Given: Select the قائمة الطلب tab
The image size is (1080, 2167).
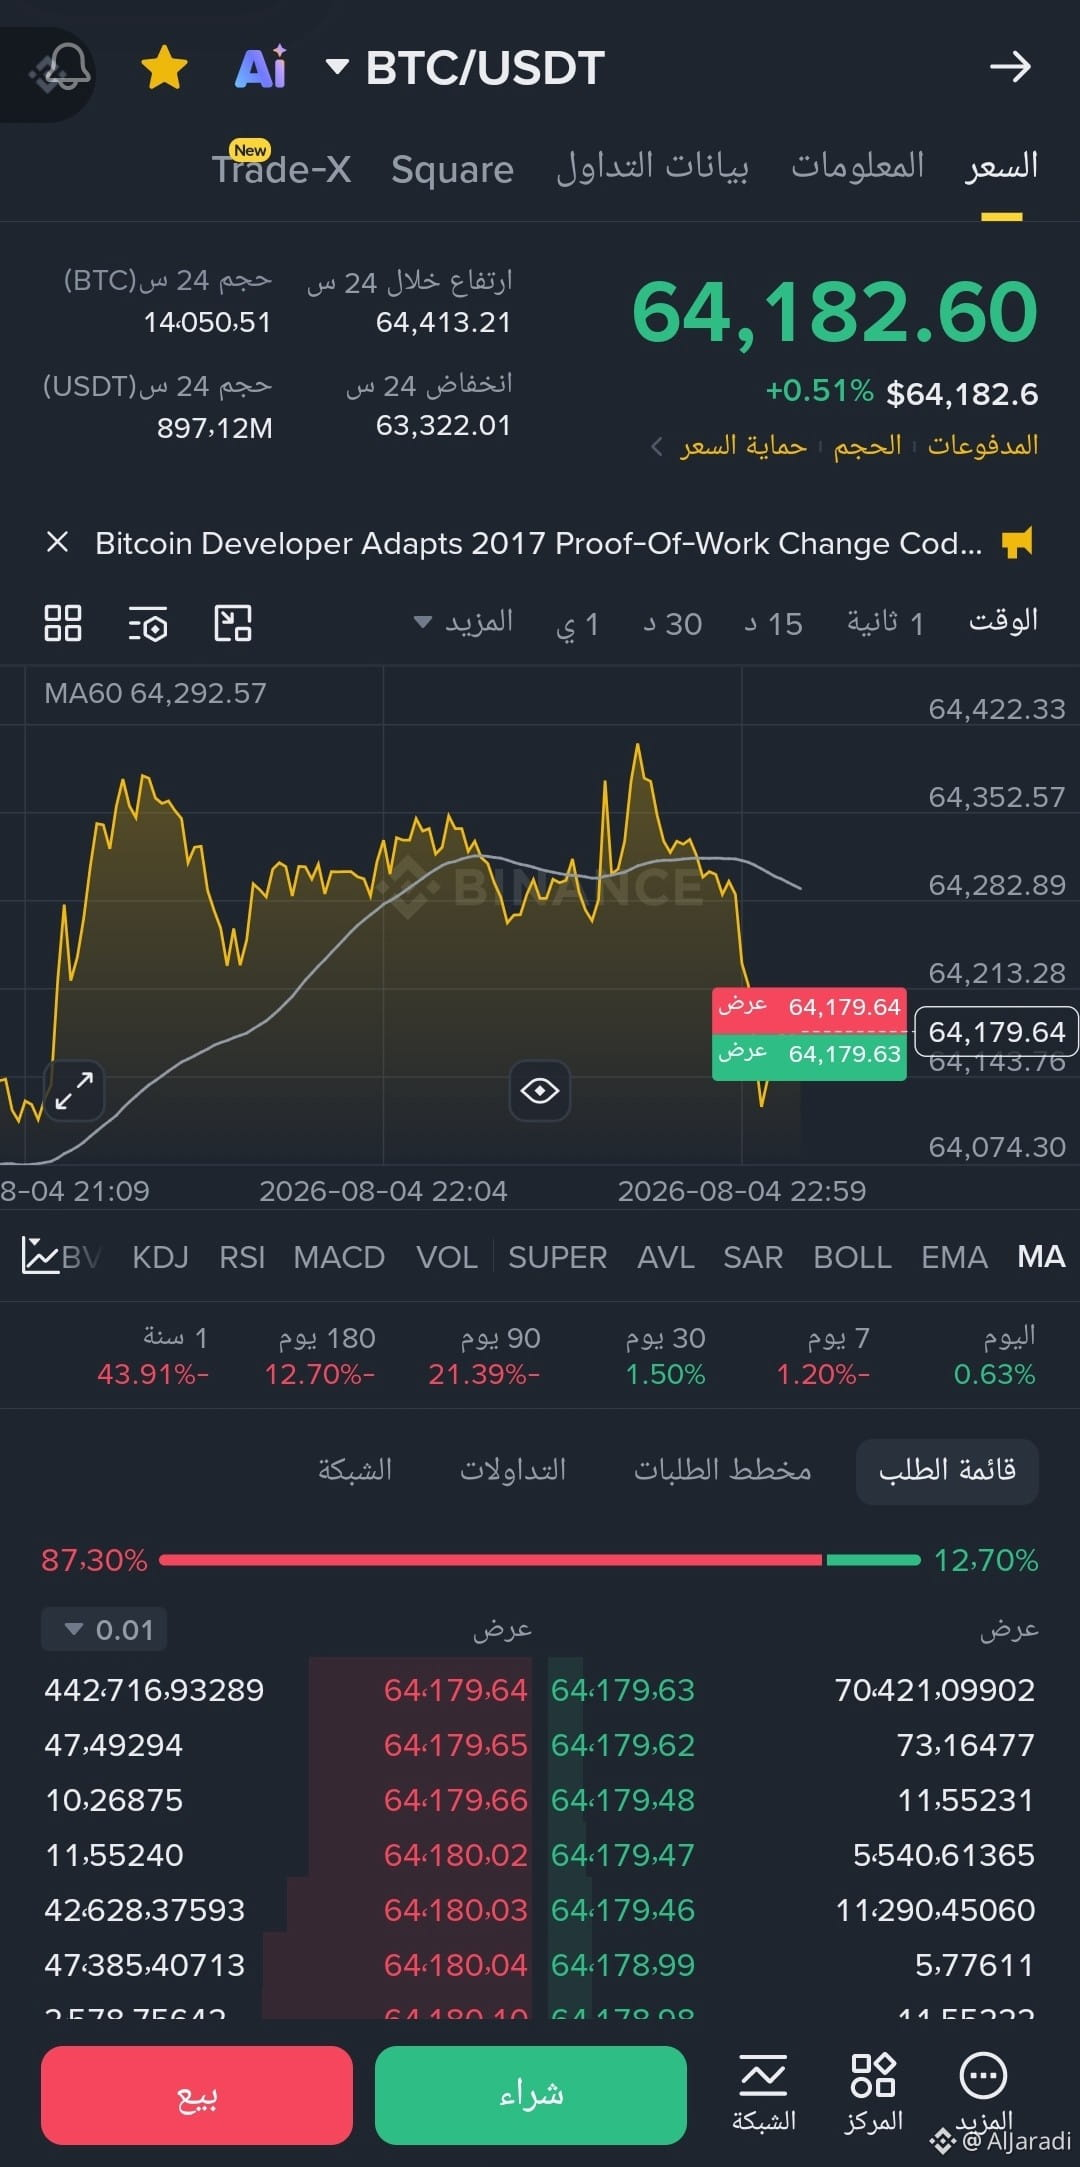Looking at the screenshot, I should (x=947, y=1470).
